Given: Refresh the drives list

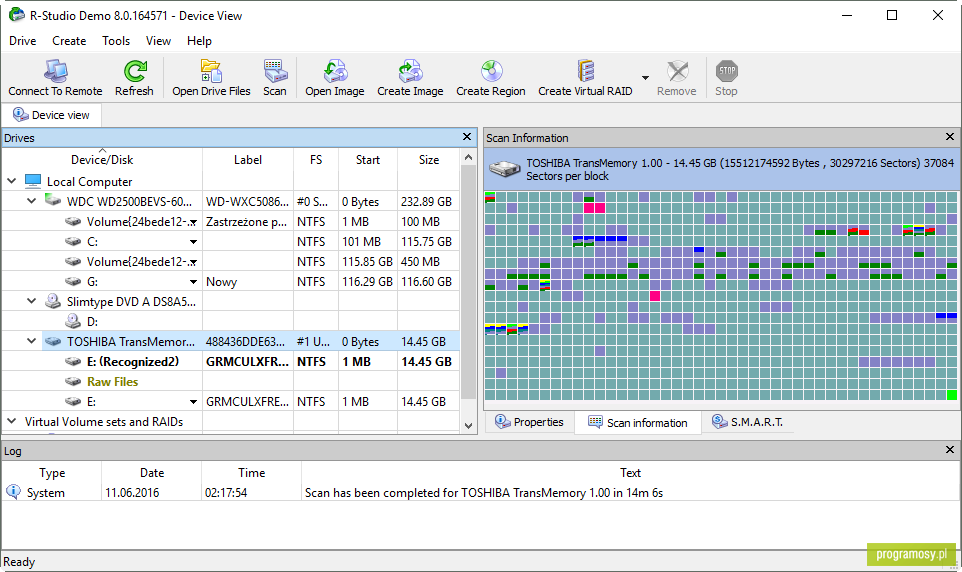Looking at the screenshot, I should point(134,71).
